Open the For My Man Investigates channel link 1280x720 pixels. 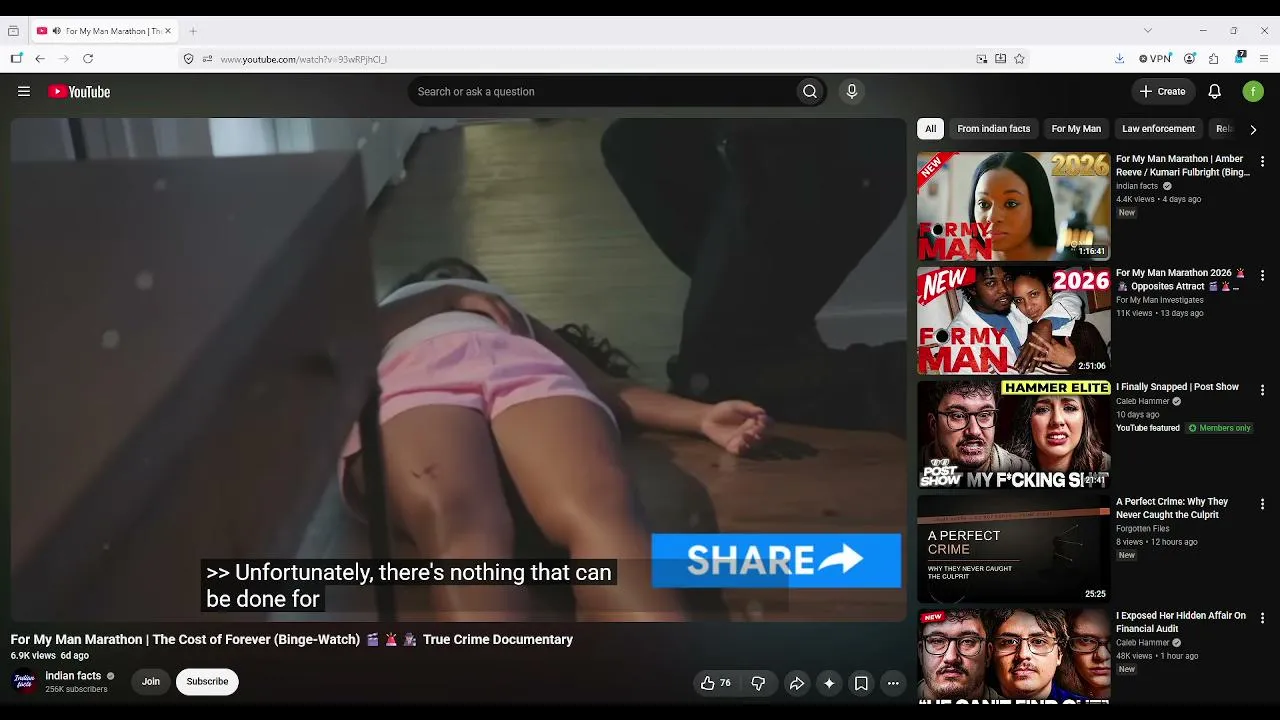coord(1160,300)
